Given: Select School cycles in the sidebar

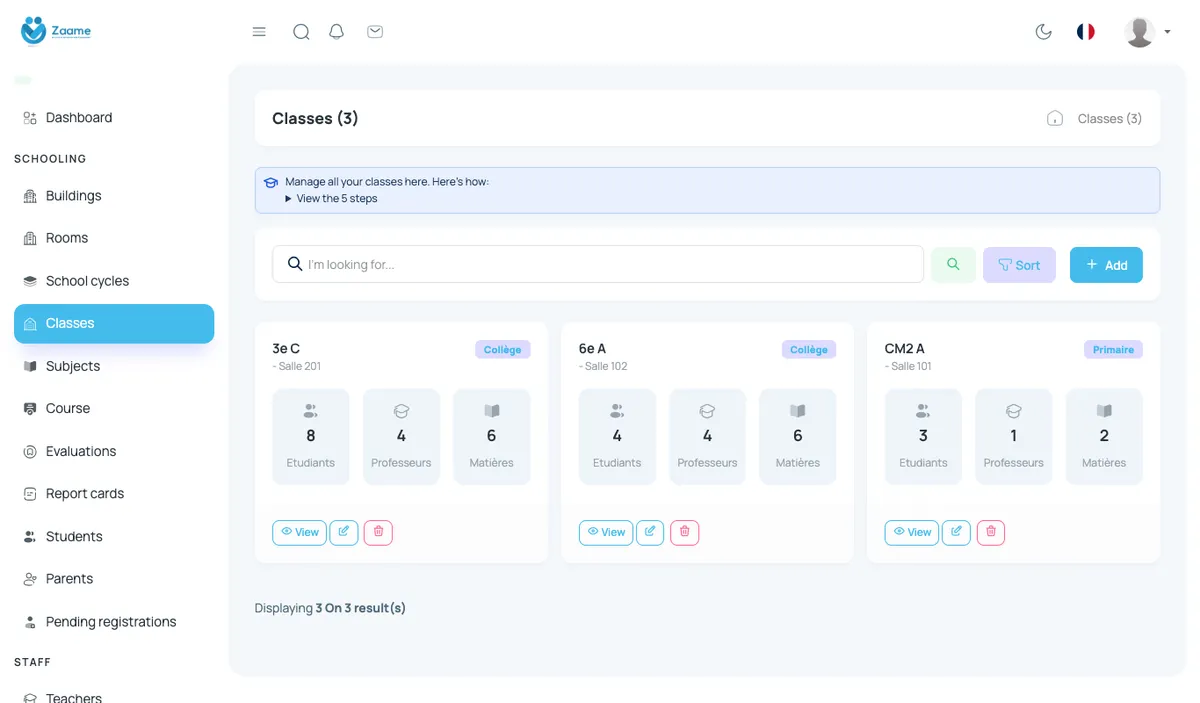Looking at the screenshot, I should pos(114,281).
